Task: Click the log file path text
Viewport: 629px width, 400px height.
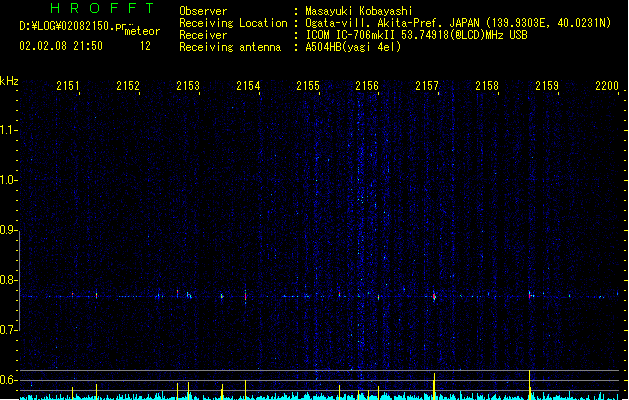Action: click(72, 26)
